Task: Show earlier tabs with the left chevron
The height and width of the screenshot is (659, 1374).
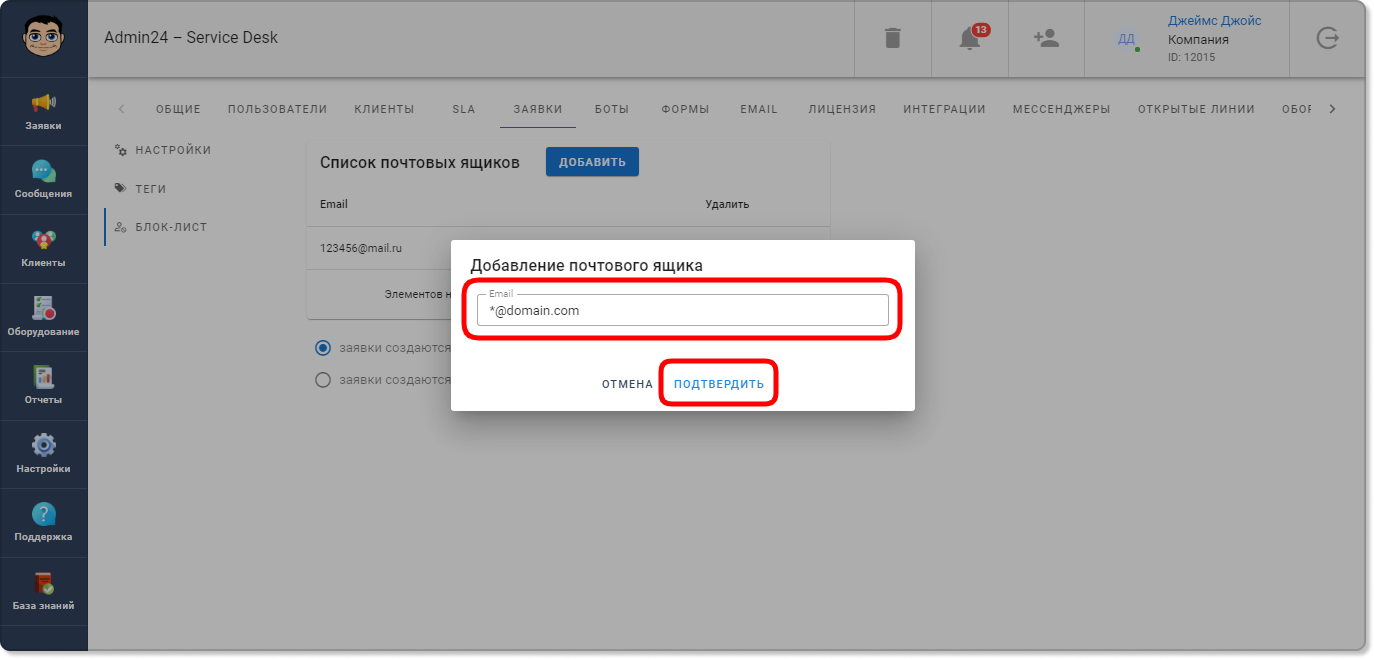Action: tap(121, 109)
